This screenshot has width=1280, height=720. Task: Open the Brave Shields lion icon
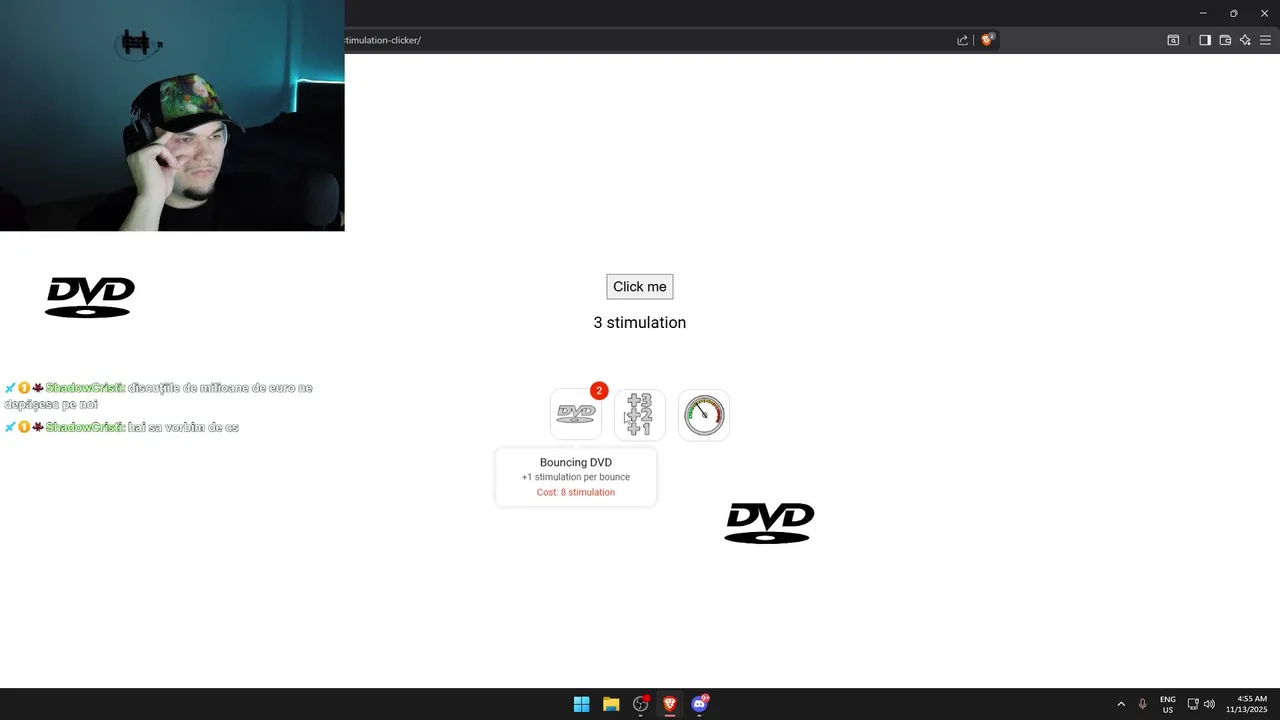(987, 40)
